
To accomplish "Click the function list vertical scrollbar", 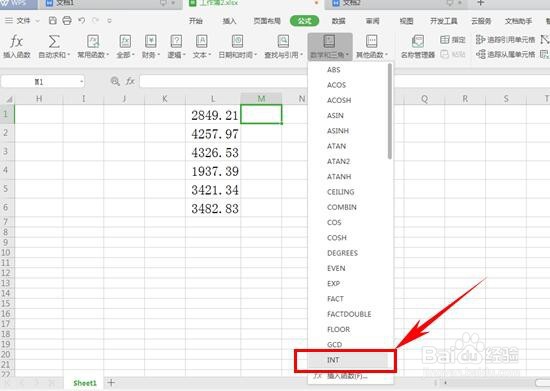I will coord(390,111).
